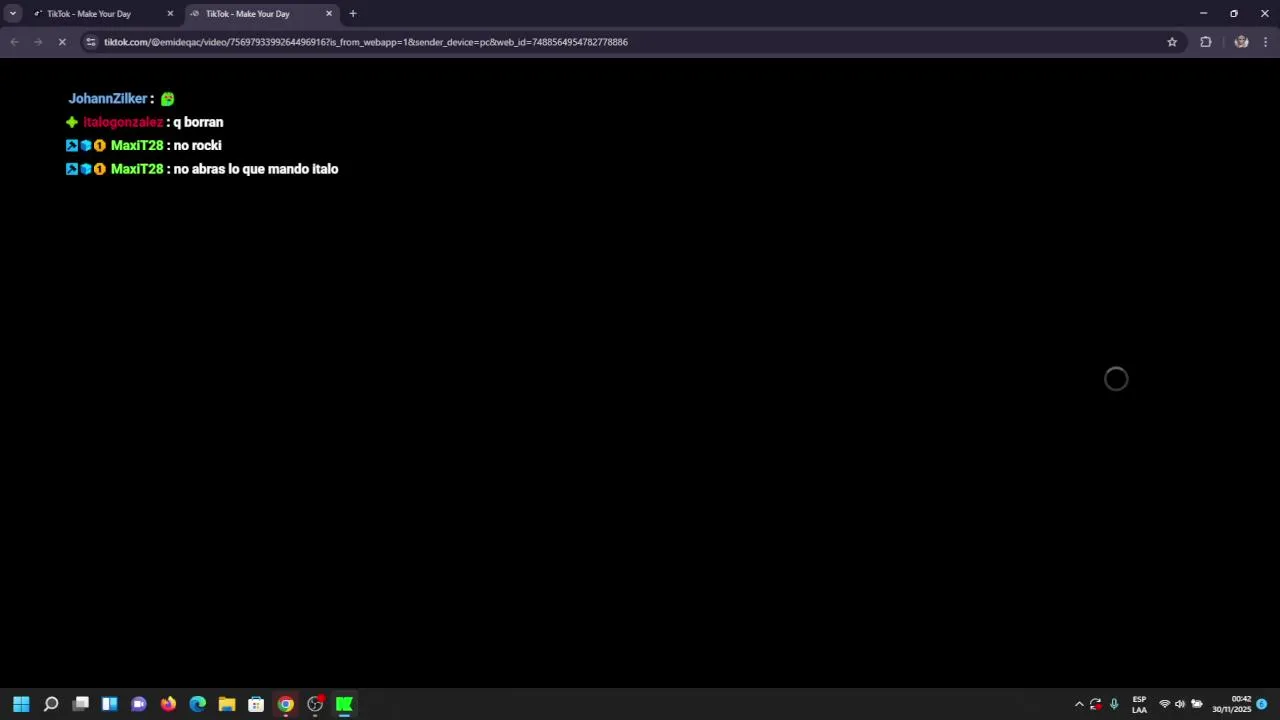This screenshot has height=720, width=1280.
Task: Open File Explorer from taskbar
Action: 227,704
